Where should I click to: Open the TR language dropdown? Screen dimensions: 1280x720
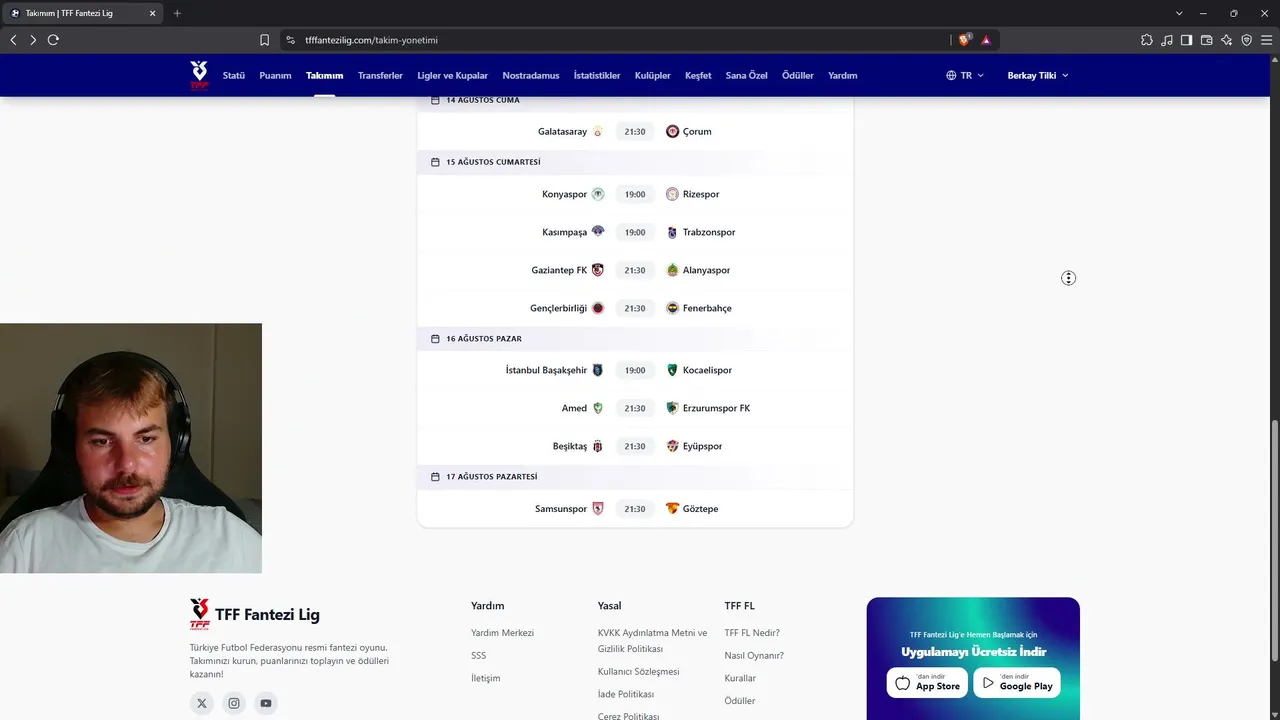(965, 75)
